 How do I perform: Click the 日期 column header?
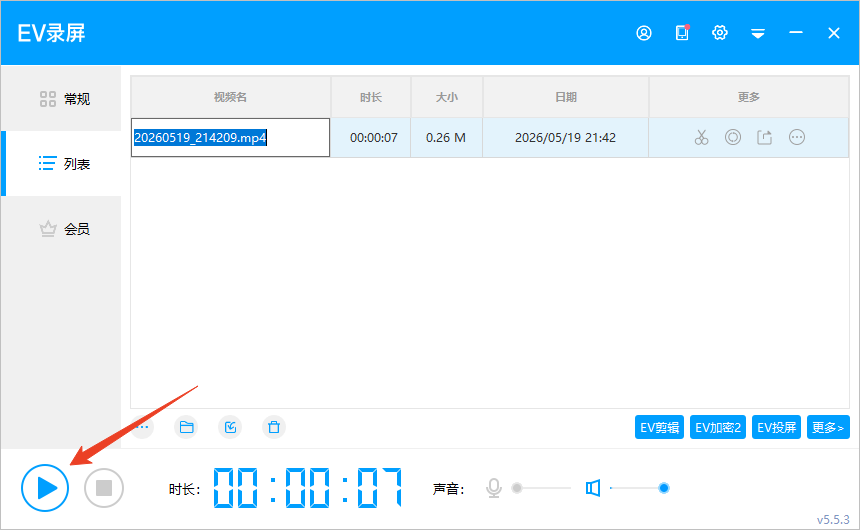coord(565,97)
